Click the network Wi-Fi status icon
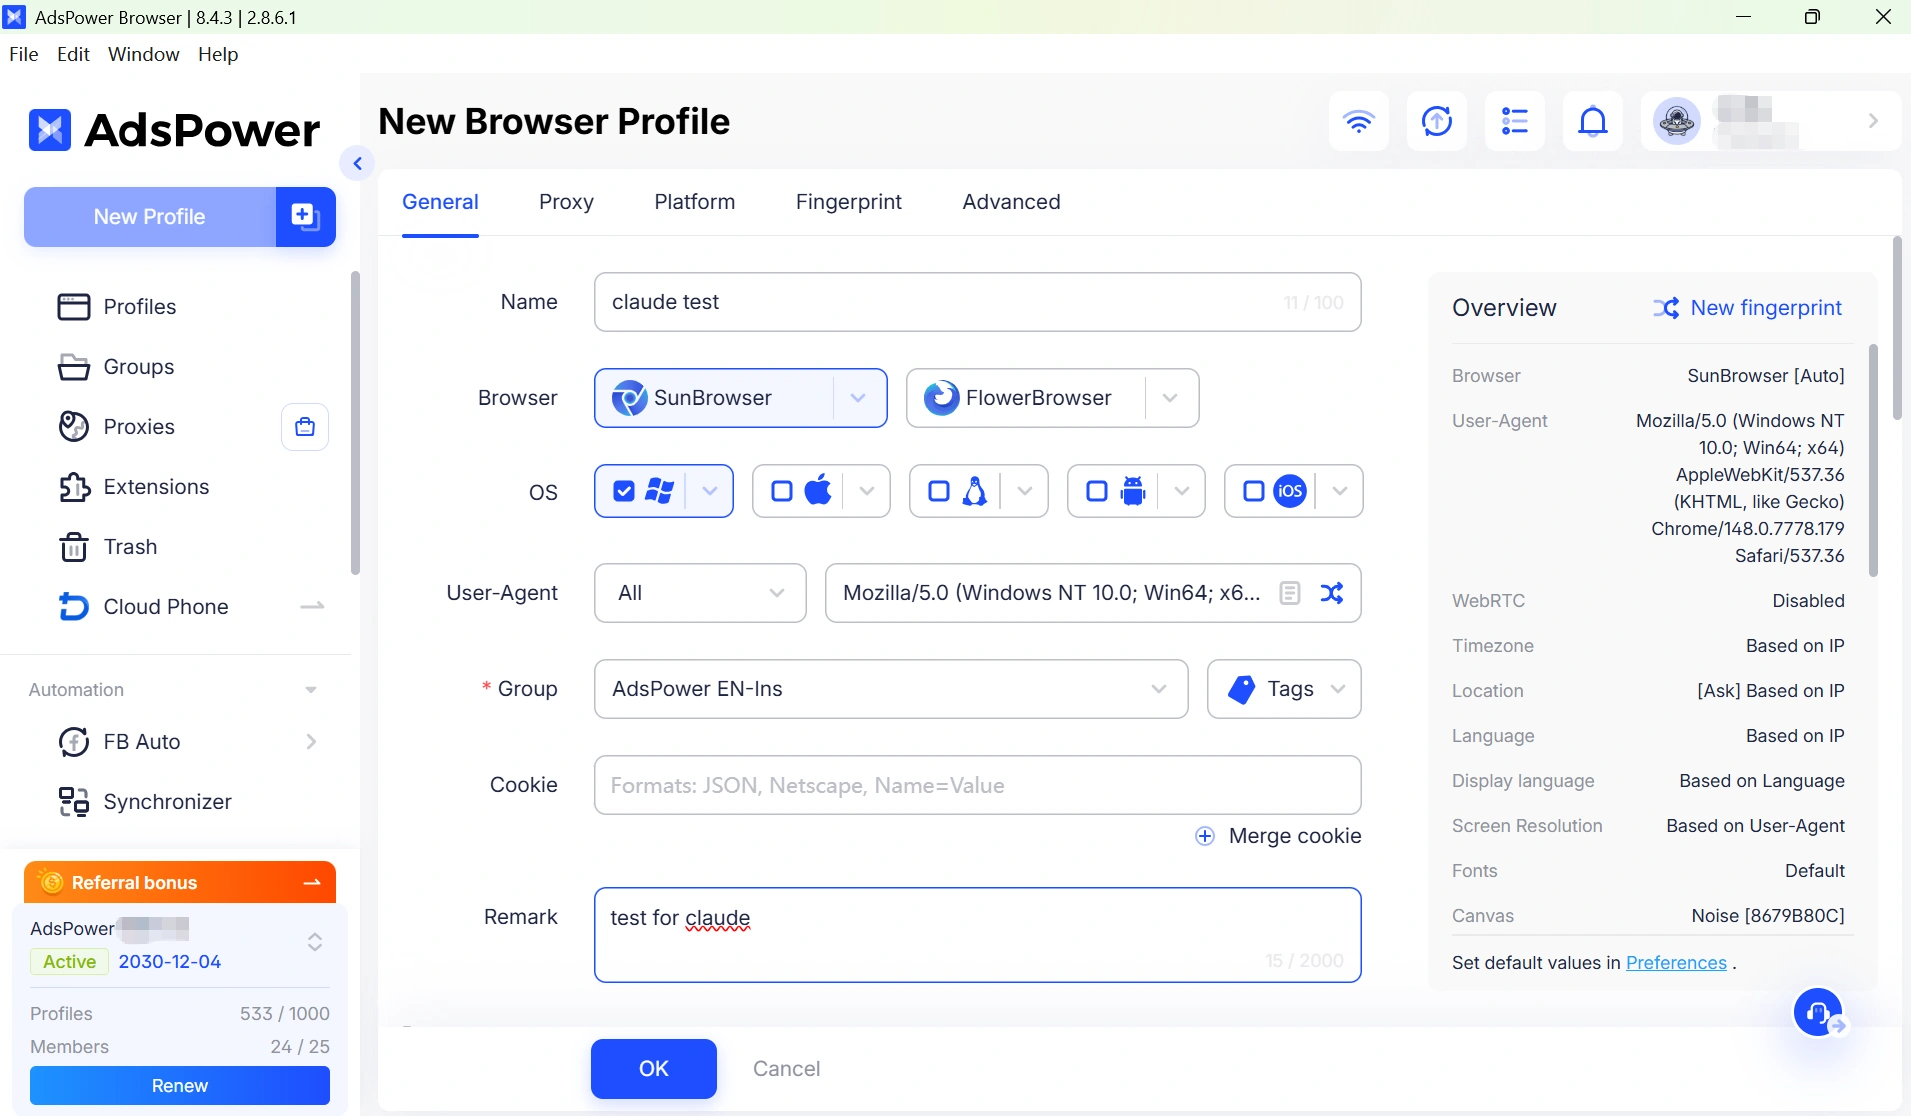 pyautogui.click(x=1359, y=121)
